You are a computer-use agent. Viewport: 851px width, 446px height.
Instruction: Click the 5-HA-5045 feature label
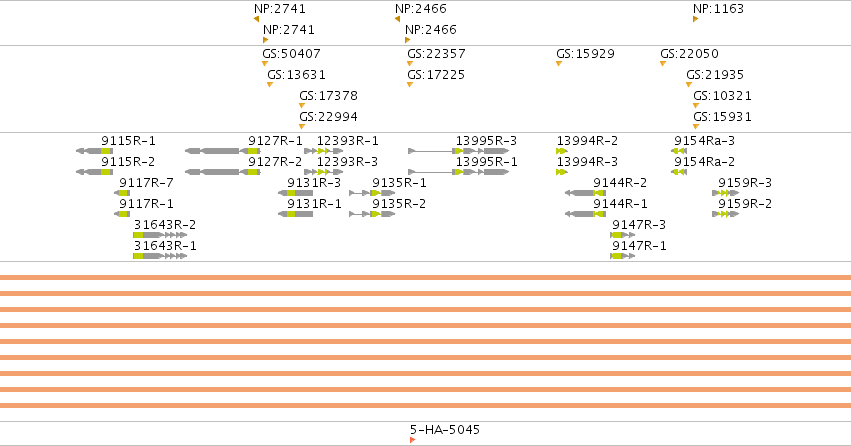pos(444,430)
